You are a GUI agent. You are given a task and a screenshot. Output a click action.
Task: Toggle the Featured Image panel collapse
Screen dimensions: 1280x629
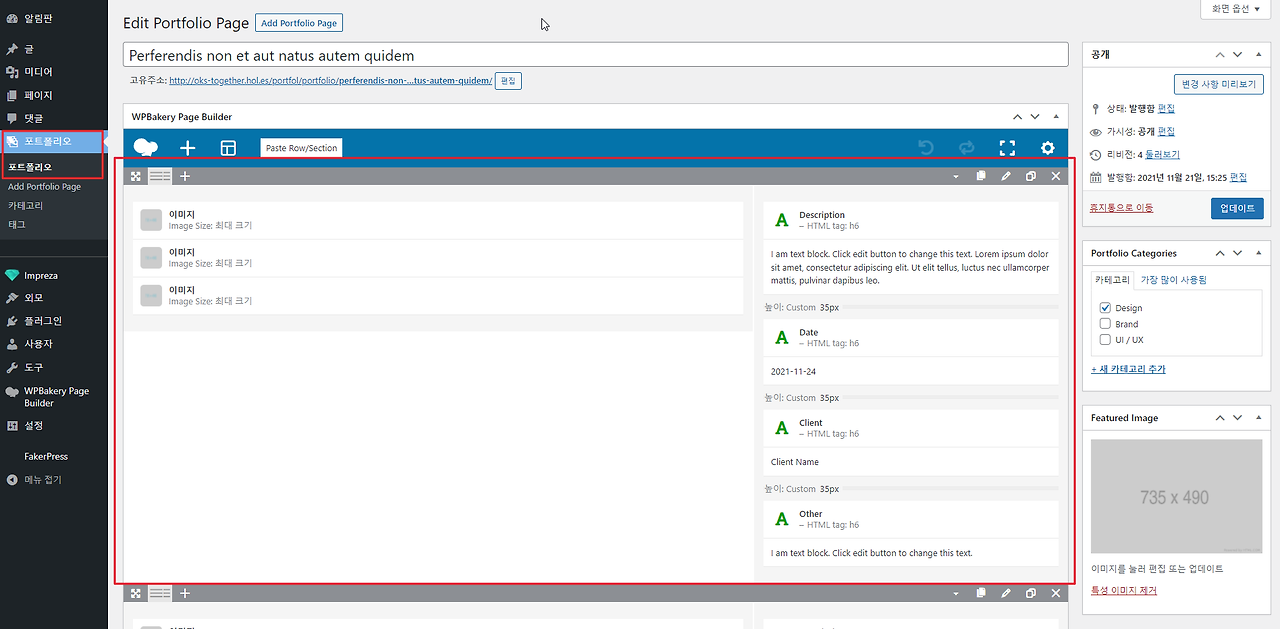pos(1259,418)
